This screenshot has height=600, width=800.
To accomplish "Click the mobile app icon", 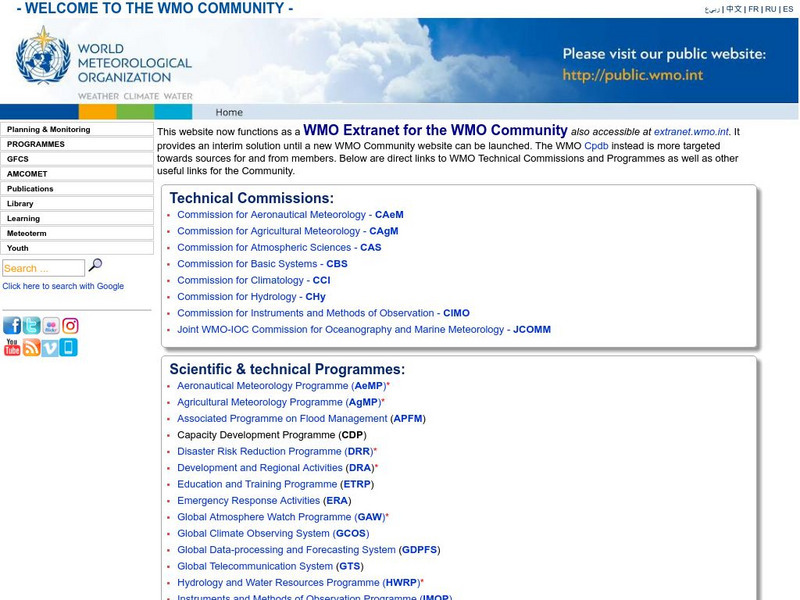I will tap(68, 347).
